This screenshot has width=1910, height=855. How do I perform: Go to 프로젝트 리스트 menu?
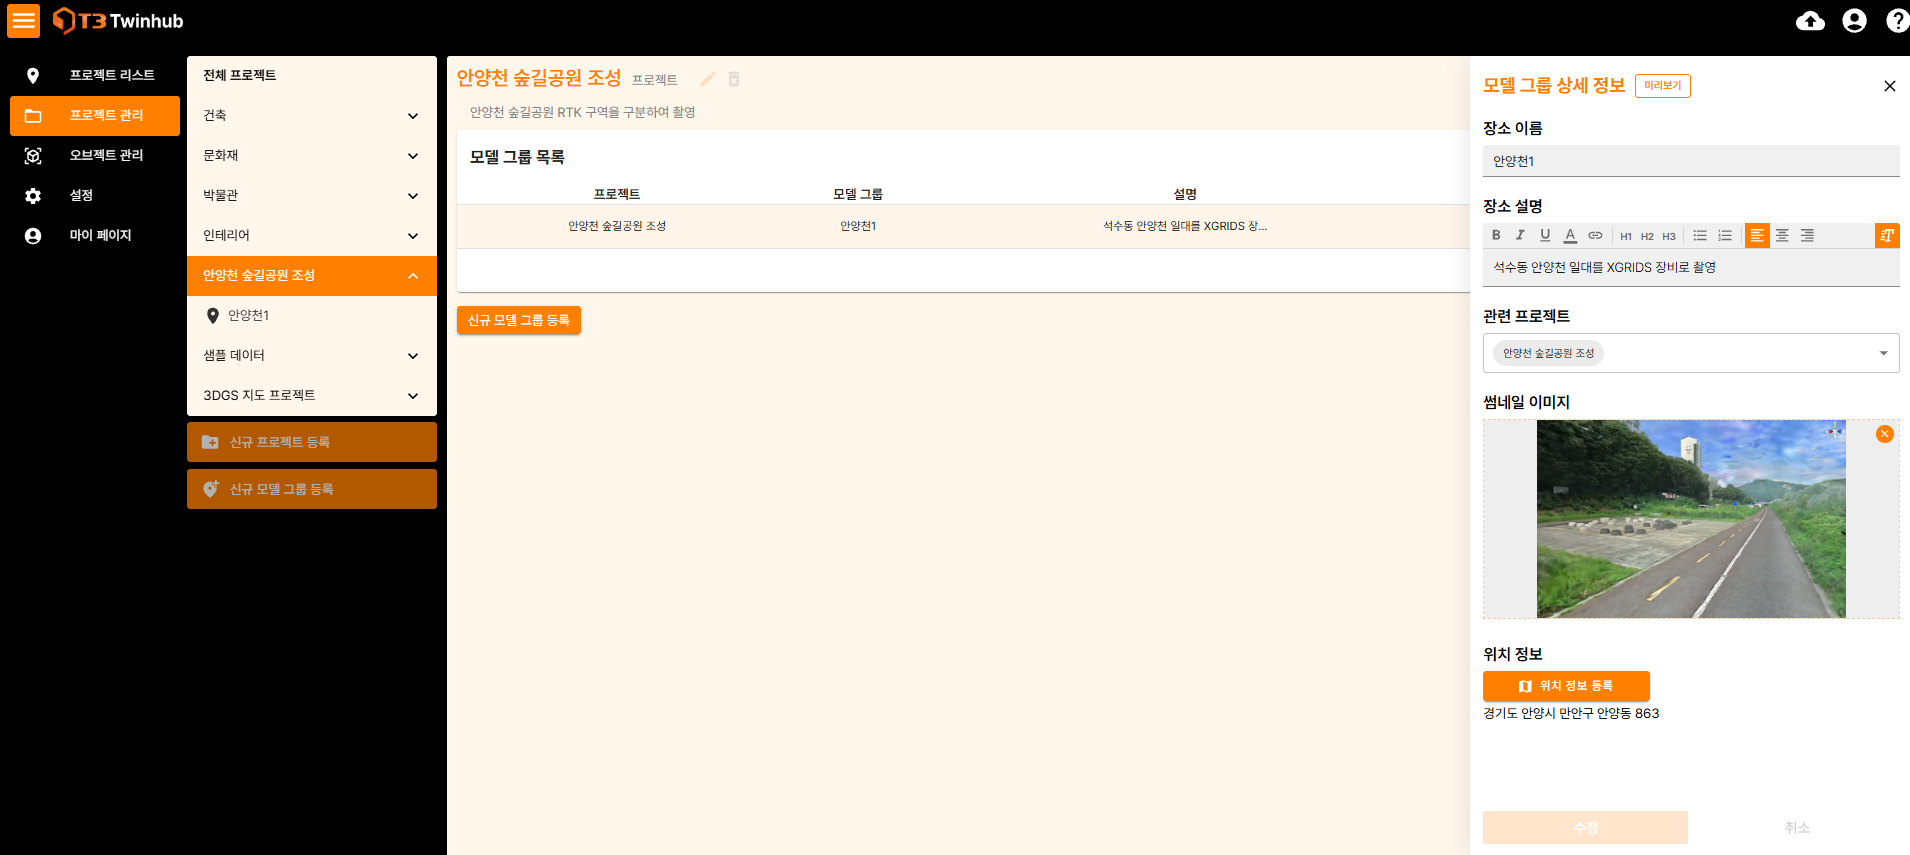(x=95, y=76)
